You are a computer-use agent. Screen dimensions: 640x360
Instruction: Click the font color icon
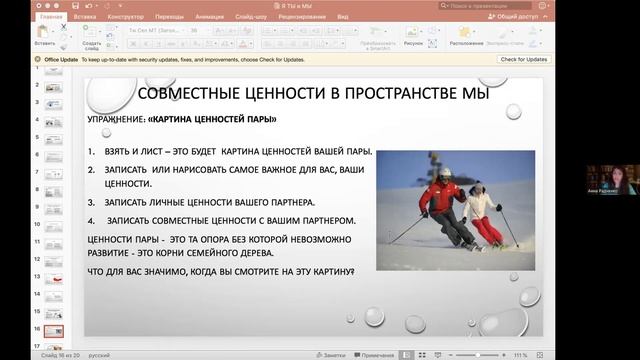pyautogui.click(x=243, y=43)
